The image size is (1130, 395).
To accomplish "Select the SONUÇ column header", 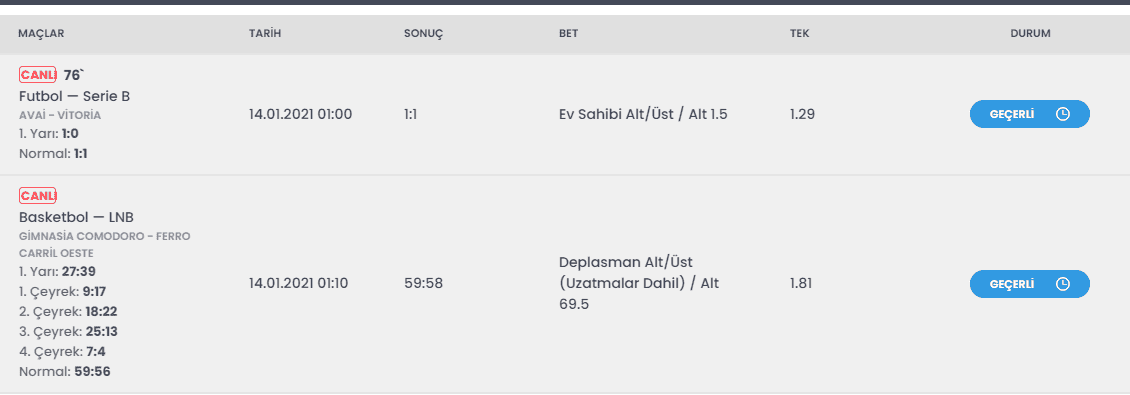I will (x=422, y=34).
